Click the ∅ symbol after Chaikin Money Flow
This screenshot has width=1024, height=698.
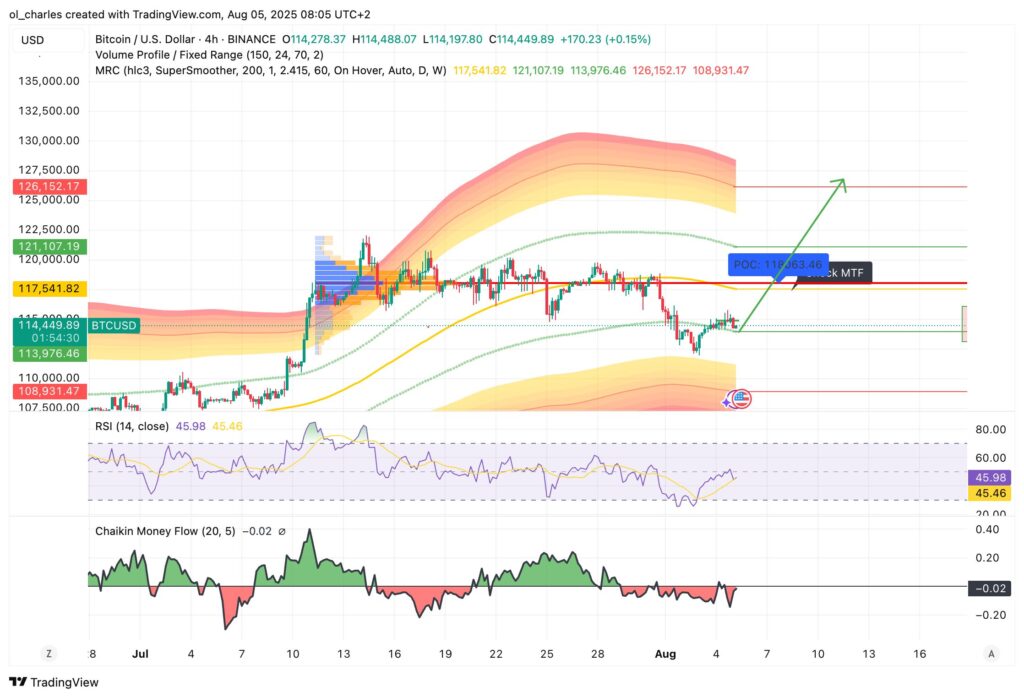281,531
